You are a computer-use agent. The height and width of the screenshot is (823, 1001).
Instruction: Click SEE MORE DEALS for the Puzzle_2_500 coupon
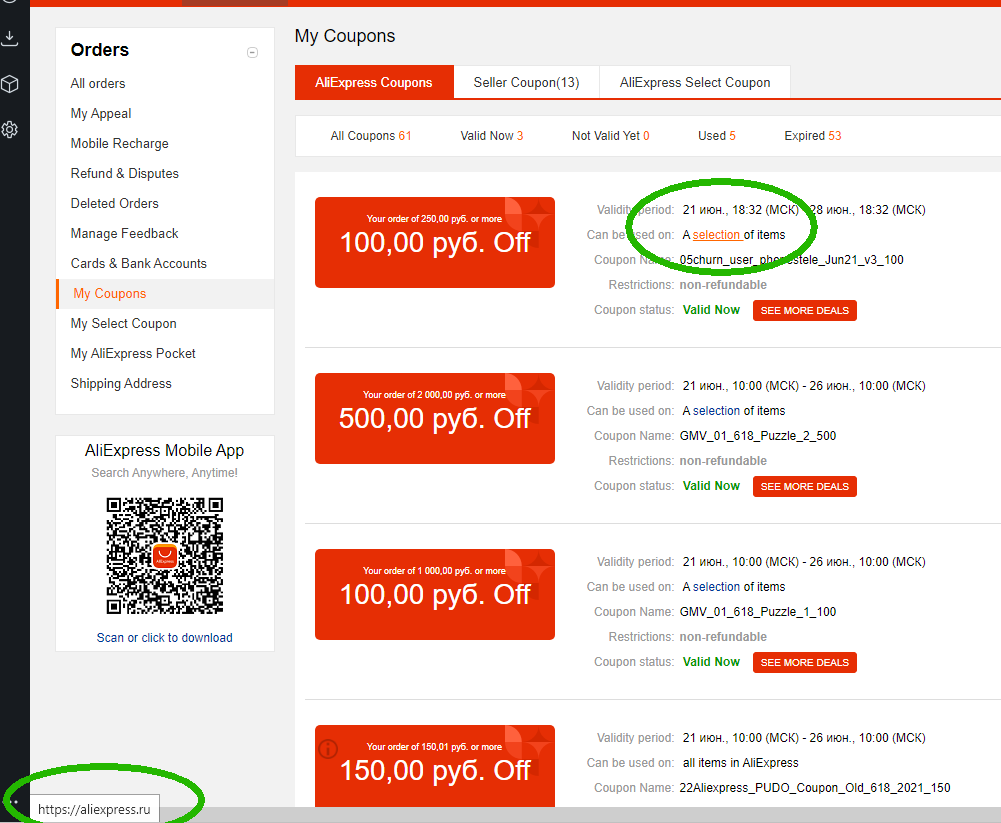[x=804, y=487]
